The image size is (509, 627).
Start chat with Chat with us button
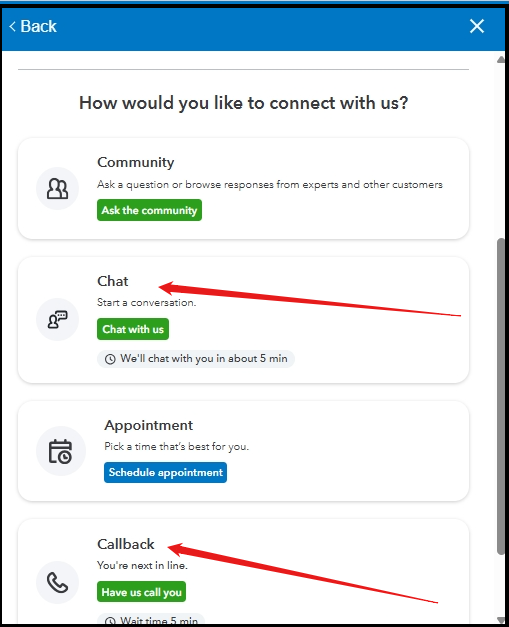tap(133, 329)
